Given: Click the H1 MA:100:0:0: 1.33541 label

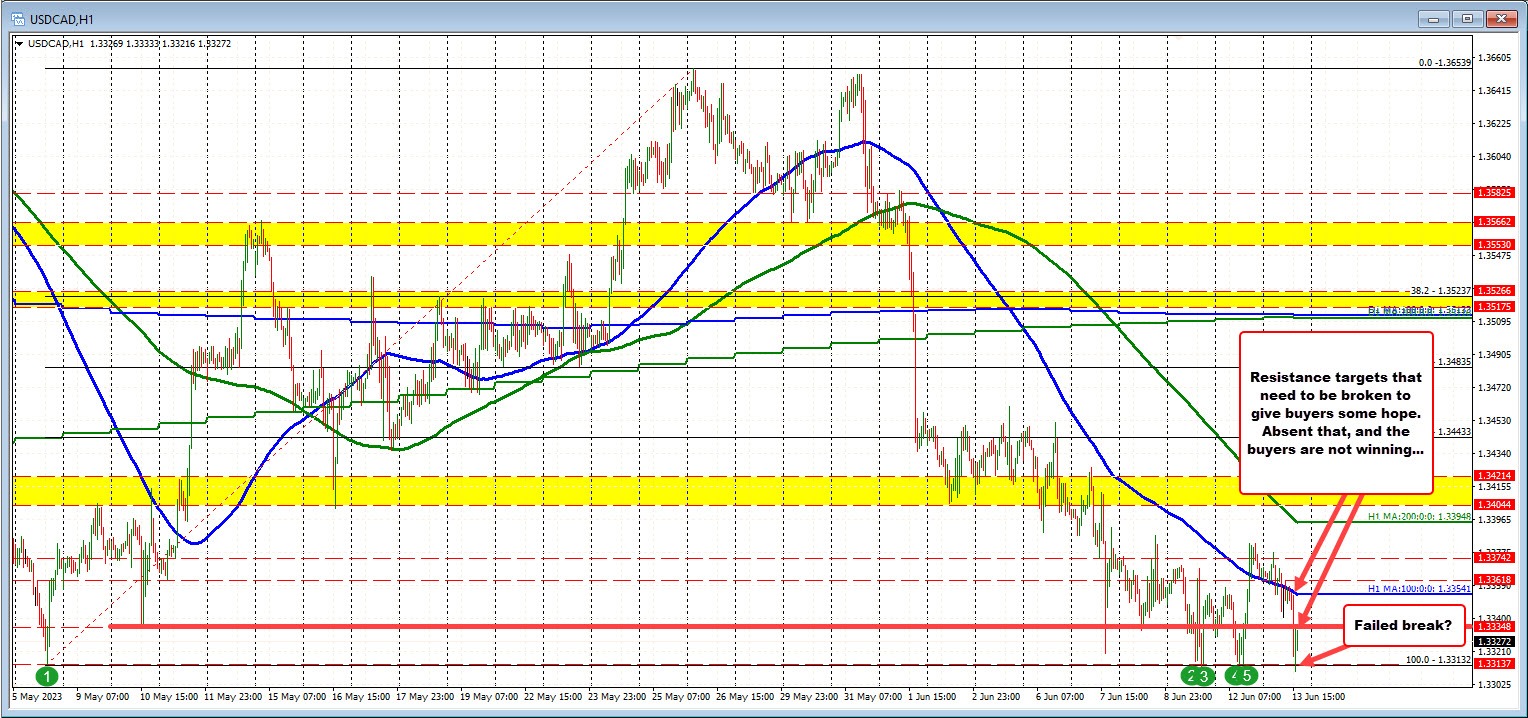Looking at the screenshot, I should click(1420, 588).
